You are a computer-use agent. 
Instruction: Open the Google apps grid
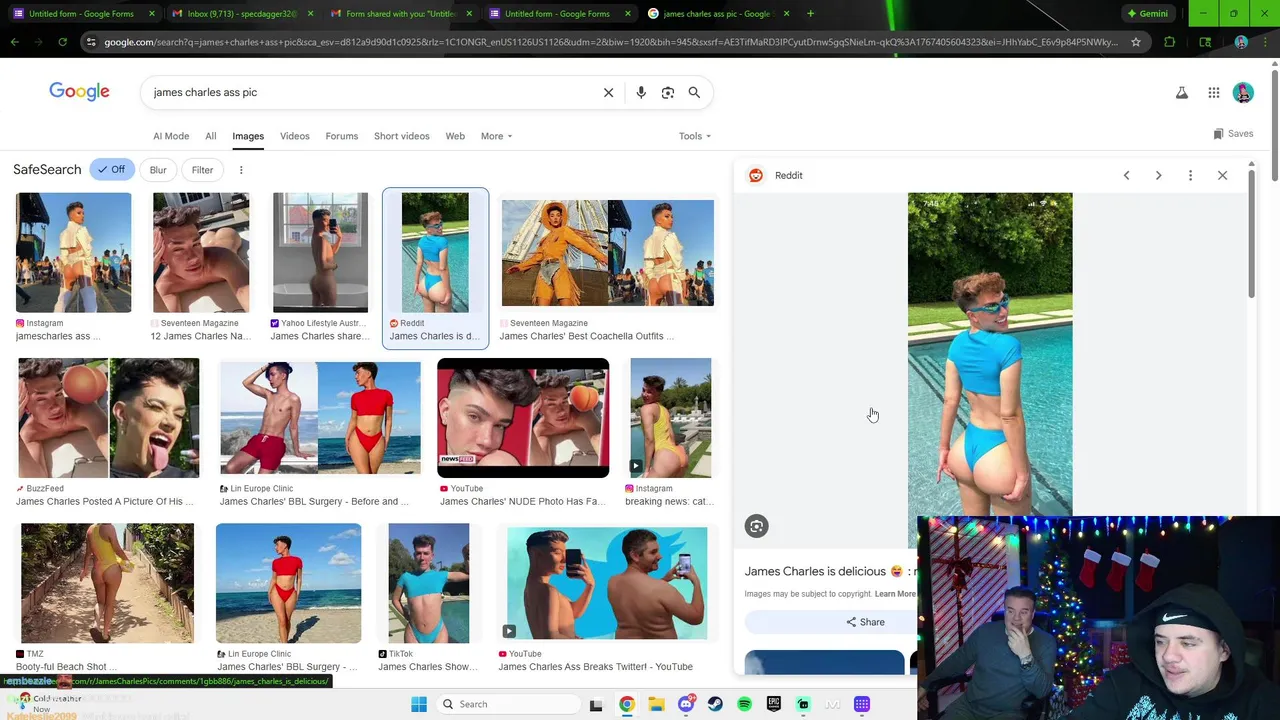tap(1213, 93)
